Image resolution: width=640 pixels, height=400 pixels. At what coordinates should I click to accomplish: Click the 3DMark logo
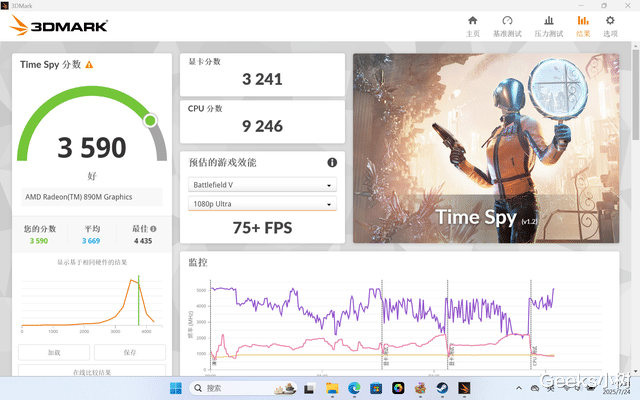(x=58, y=25)
